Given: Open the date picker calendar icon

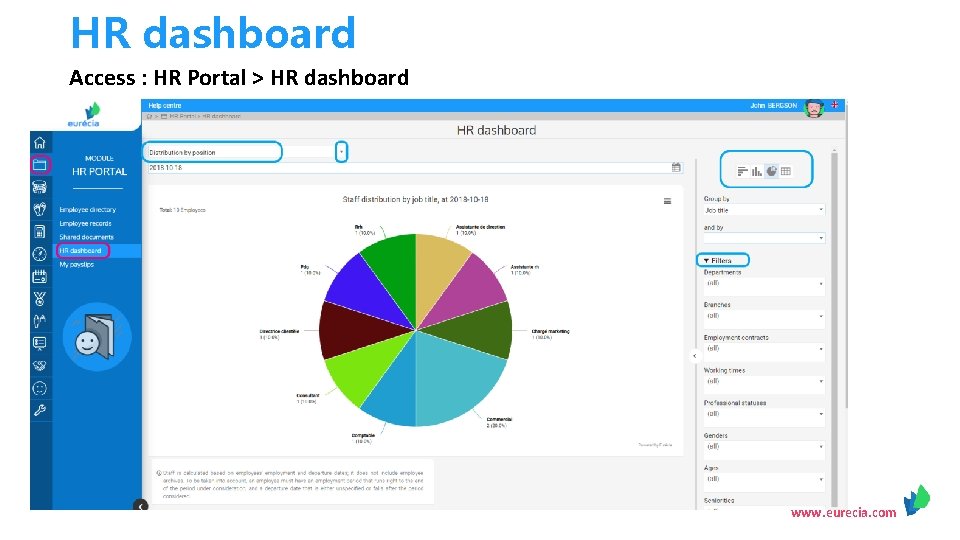Looking at the screenshot, I should (x=676, y=167).
